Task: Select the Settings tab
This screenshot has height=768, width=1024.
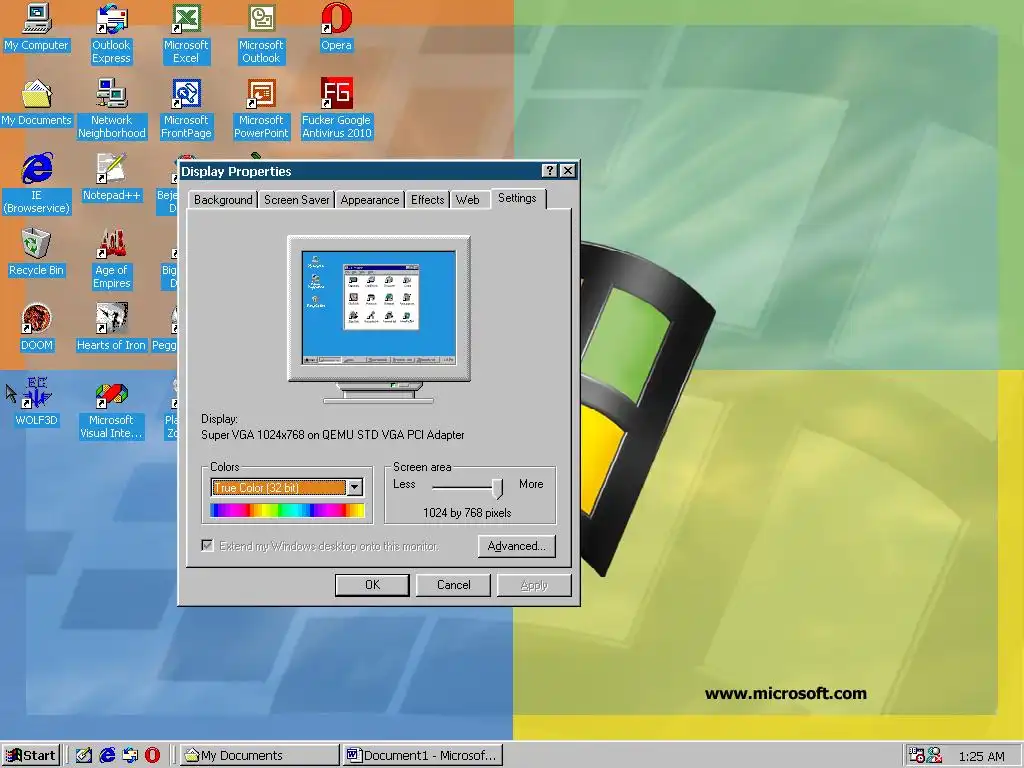Action: pyautogui.click(x=517, y=198)
